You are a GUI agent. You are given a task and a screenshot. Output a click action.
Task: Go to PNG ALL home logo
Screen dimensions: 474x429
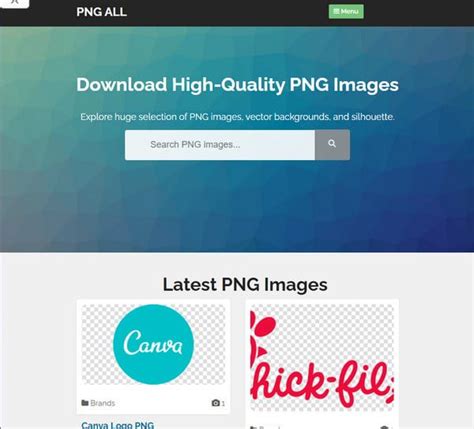(101, 12)
